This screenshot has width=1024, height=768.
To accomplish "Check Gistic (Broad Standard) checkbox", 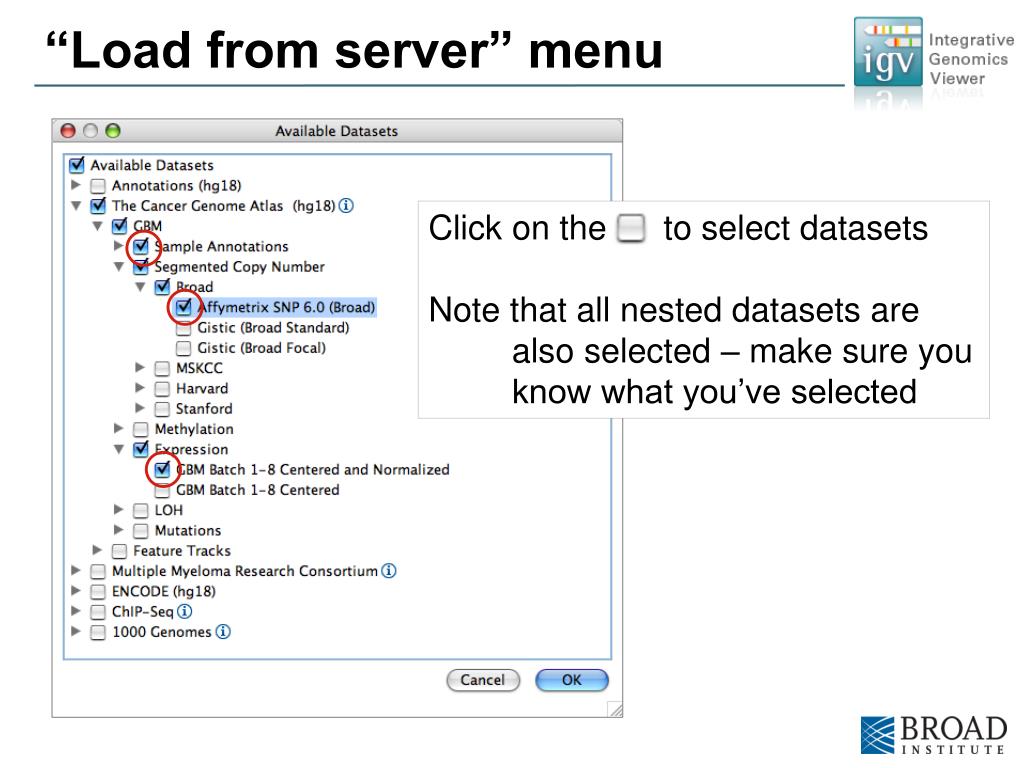I will [184, 328].
